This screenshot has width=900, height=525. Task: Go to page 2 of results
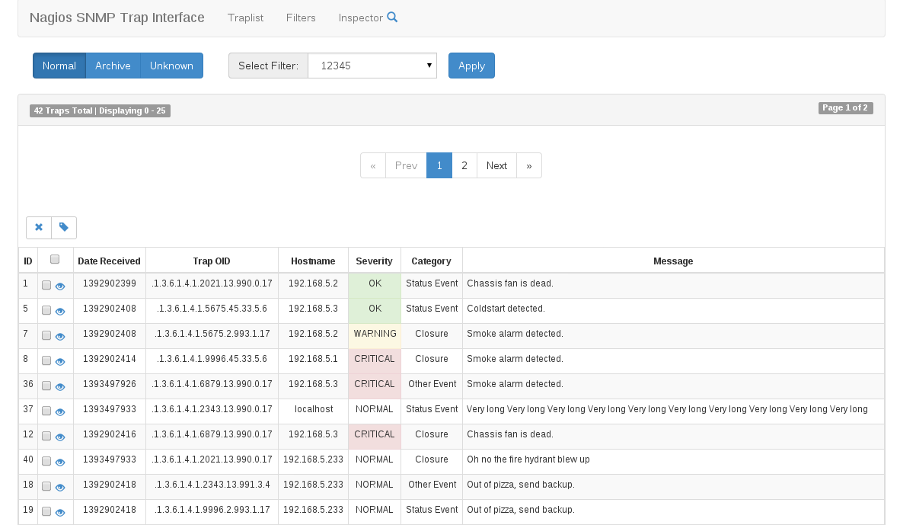click(x=464, y=165)
